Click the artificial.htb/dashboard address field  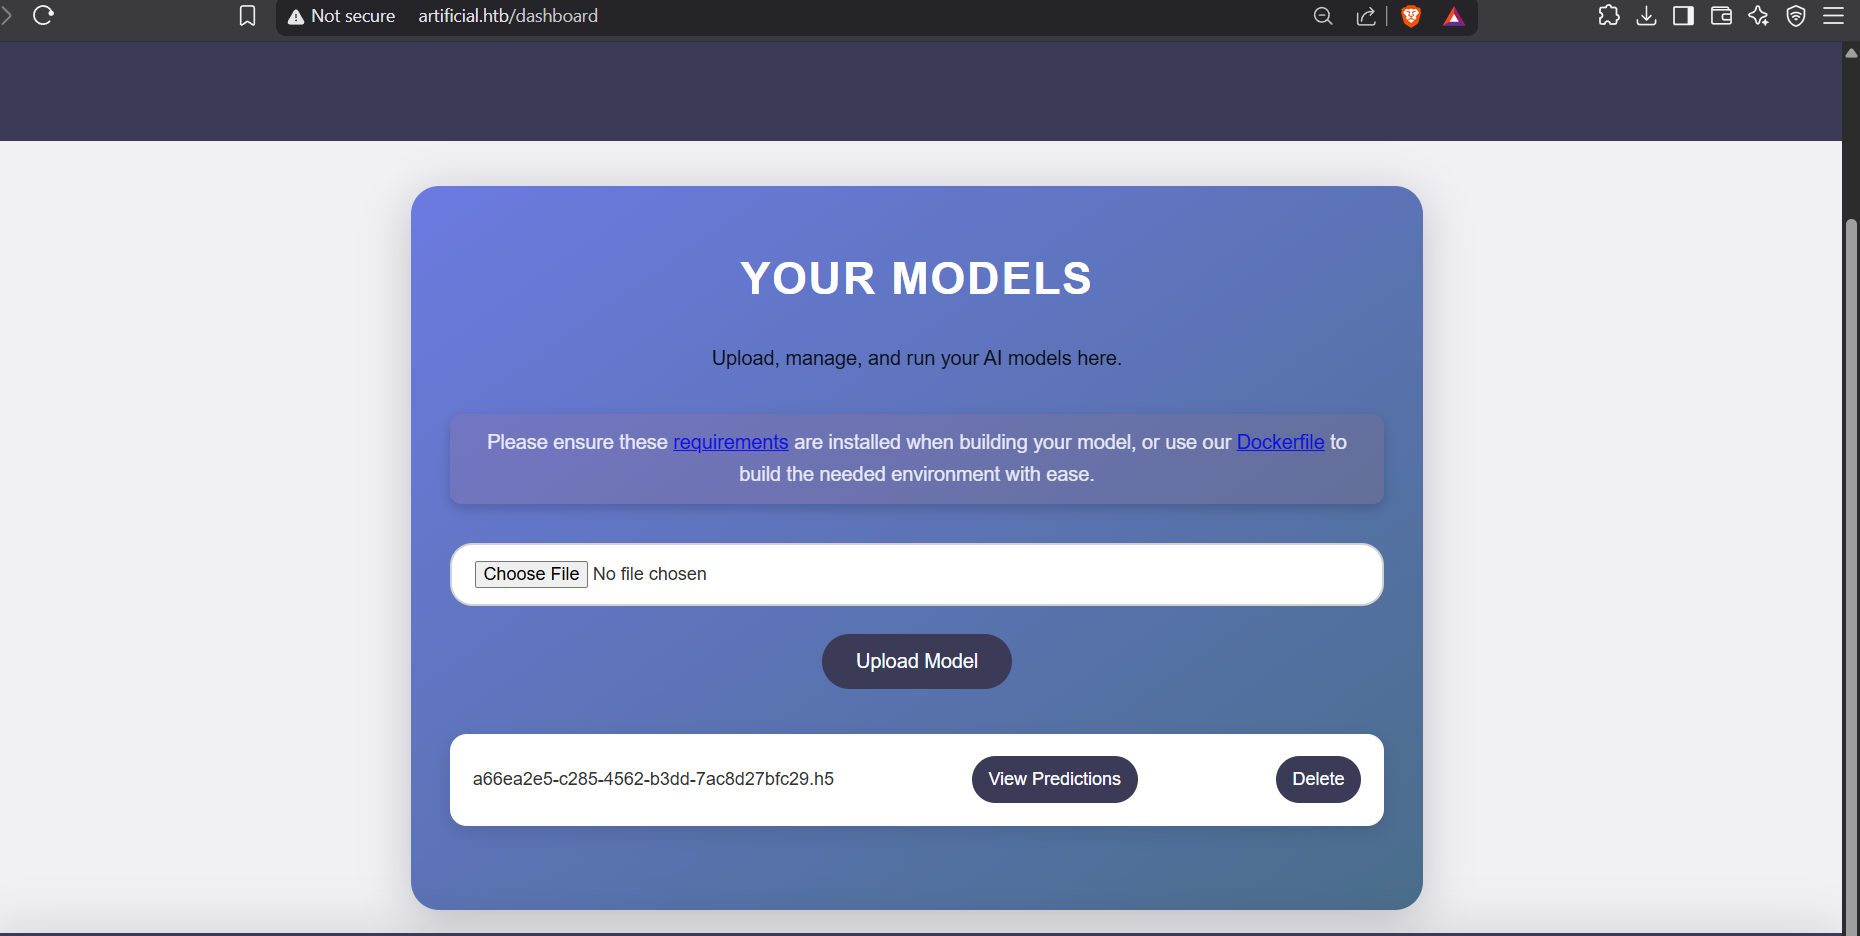(508, 16)
